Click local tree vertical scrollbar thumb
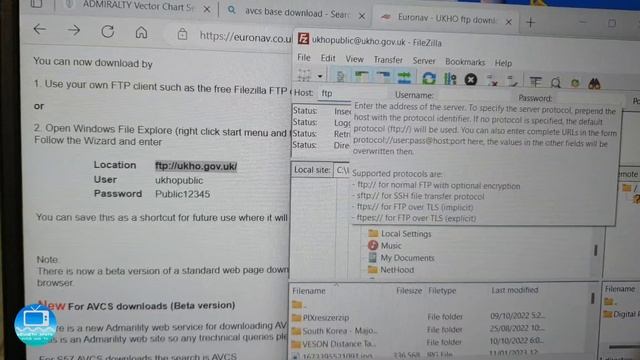 pos(596,250)
